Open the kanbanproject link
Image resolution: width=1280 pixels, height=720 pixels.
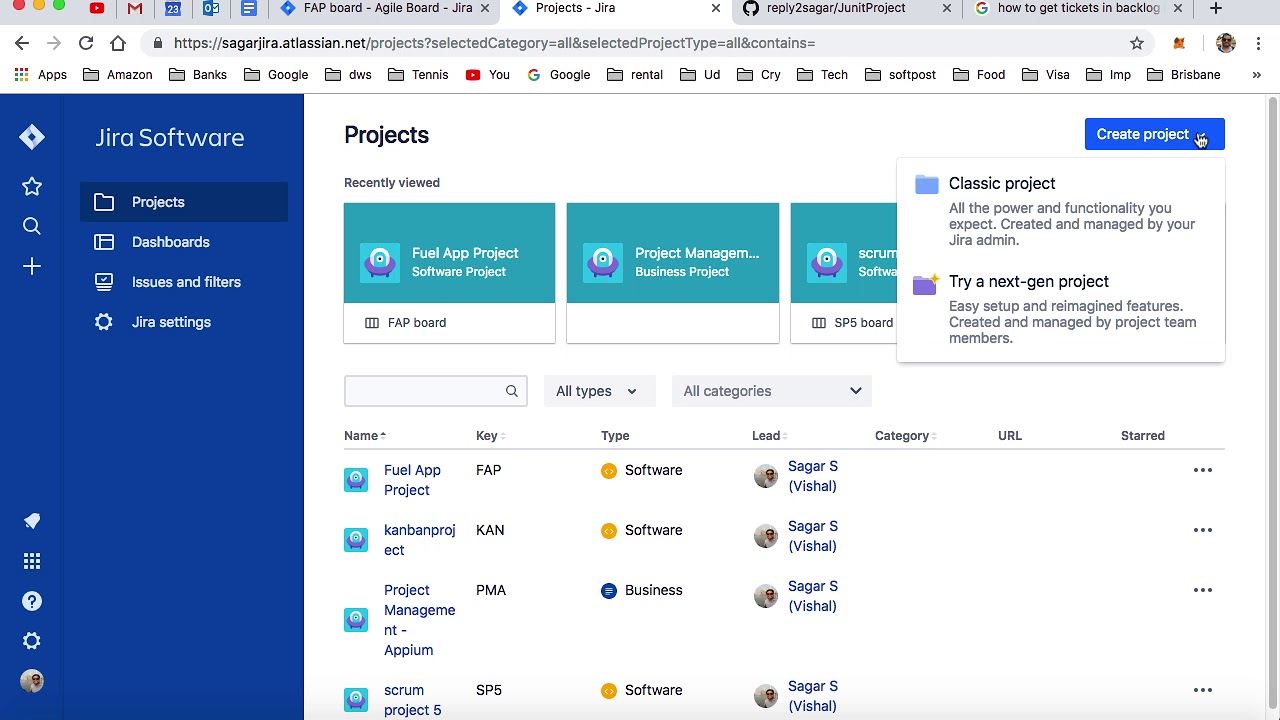click(419, 540)
